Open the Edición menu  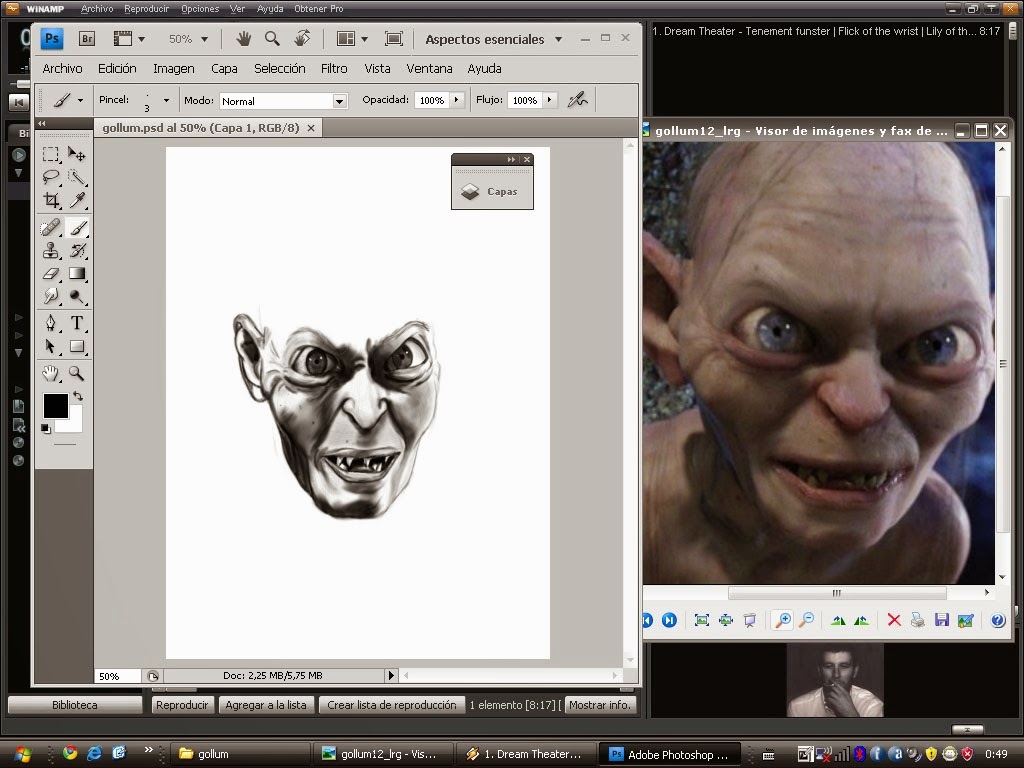coord(117,69)
